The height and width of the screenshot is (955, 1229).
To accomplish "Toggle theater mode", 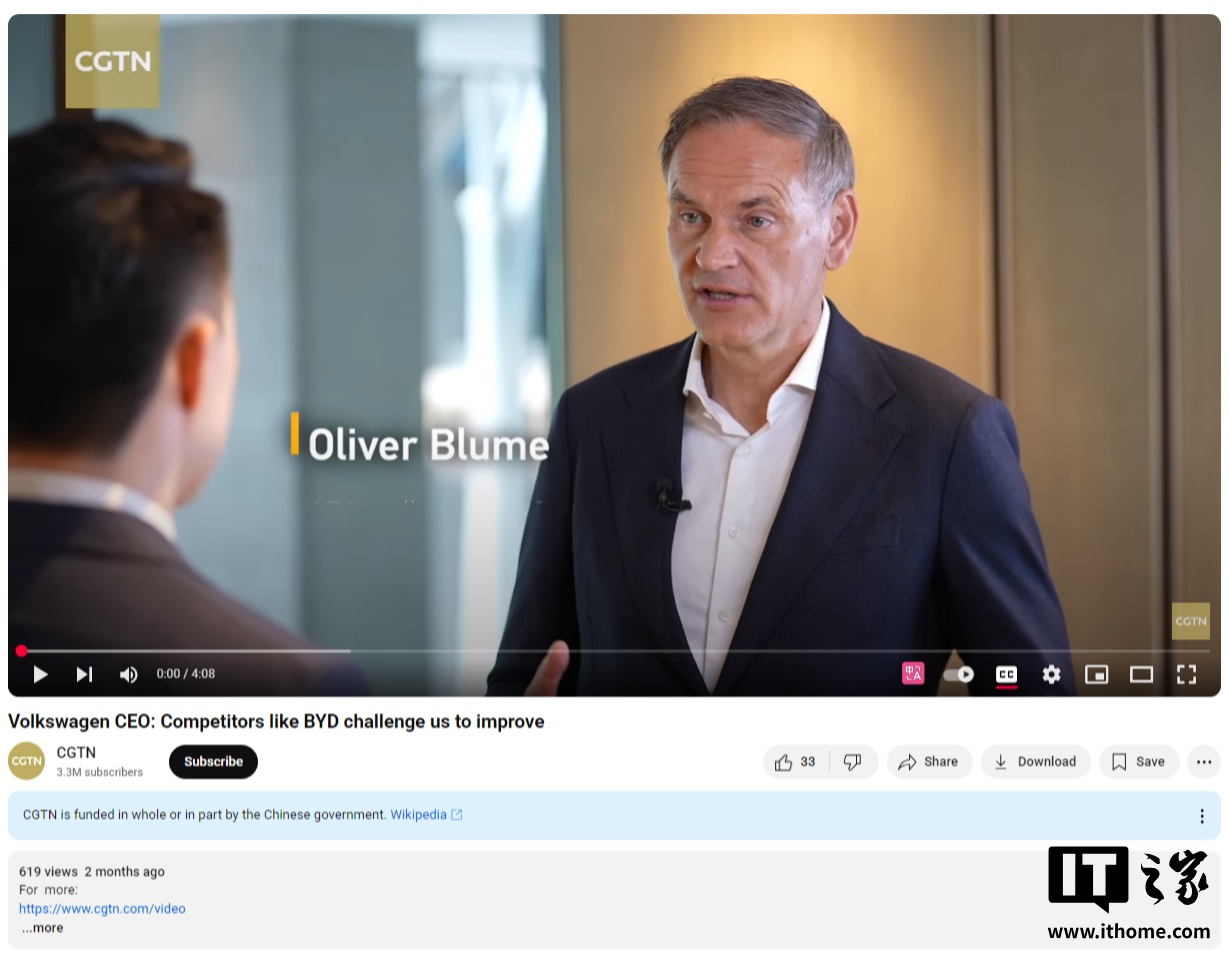I will coord(1141,674).
